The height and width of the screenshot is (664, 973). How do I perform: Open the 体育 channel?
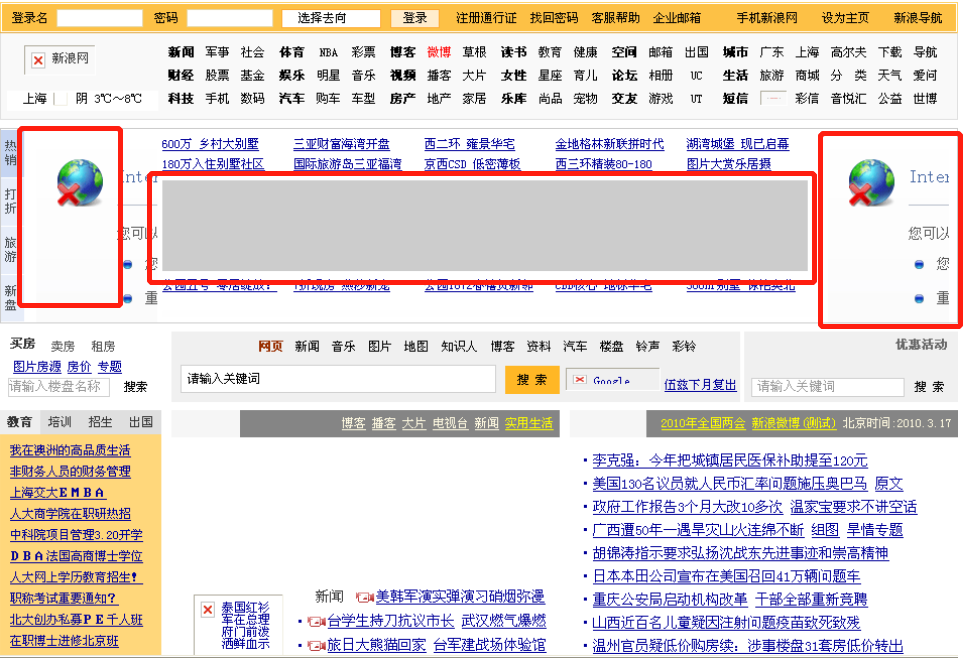pos(291,52)
